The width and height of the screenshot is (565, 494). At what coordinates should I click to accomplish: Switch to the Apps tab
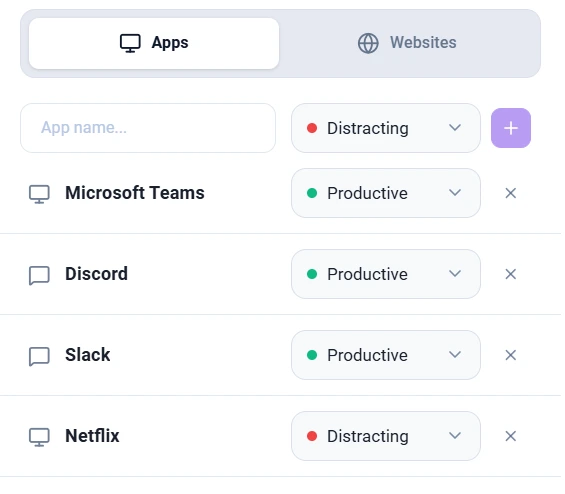pyautogui.click(x=154, y=43)
